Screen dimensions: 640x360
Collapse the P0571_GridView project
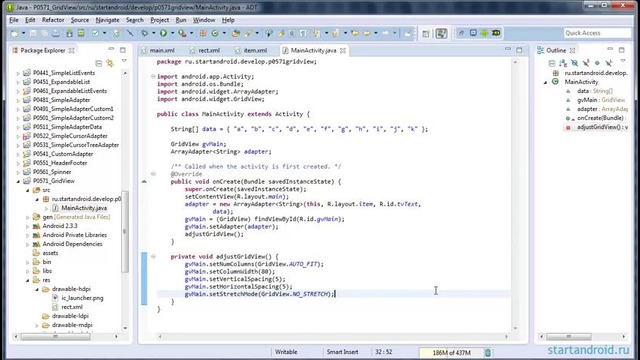[x=18, y=181]
